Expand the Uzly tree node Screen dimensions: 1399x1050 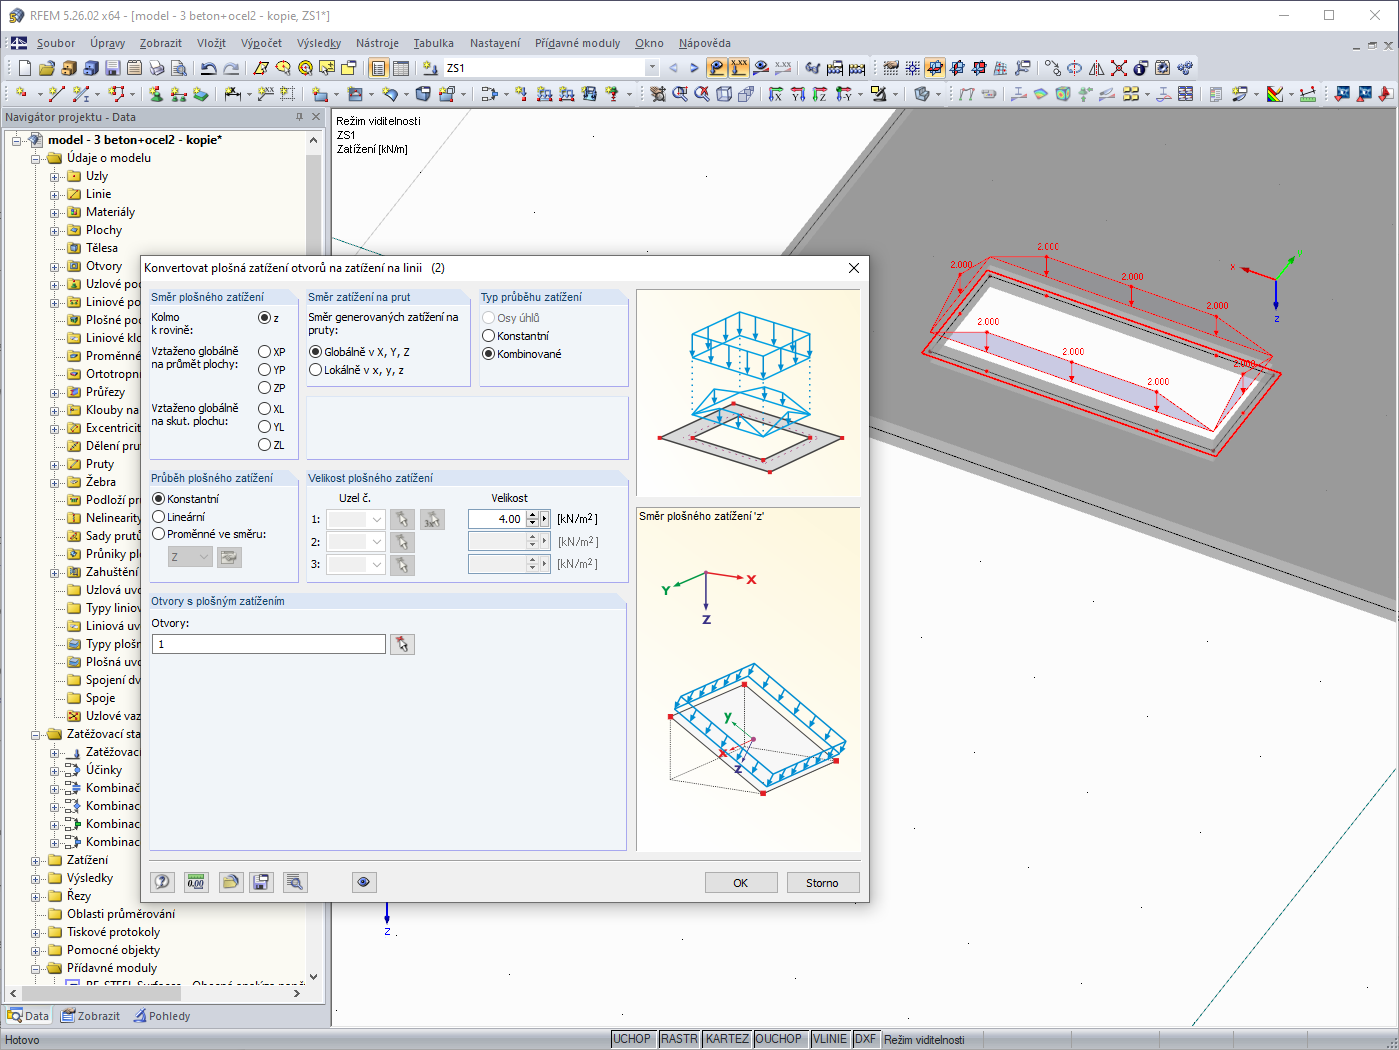coord(55,176)
